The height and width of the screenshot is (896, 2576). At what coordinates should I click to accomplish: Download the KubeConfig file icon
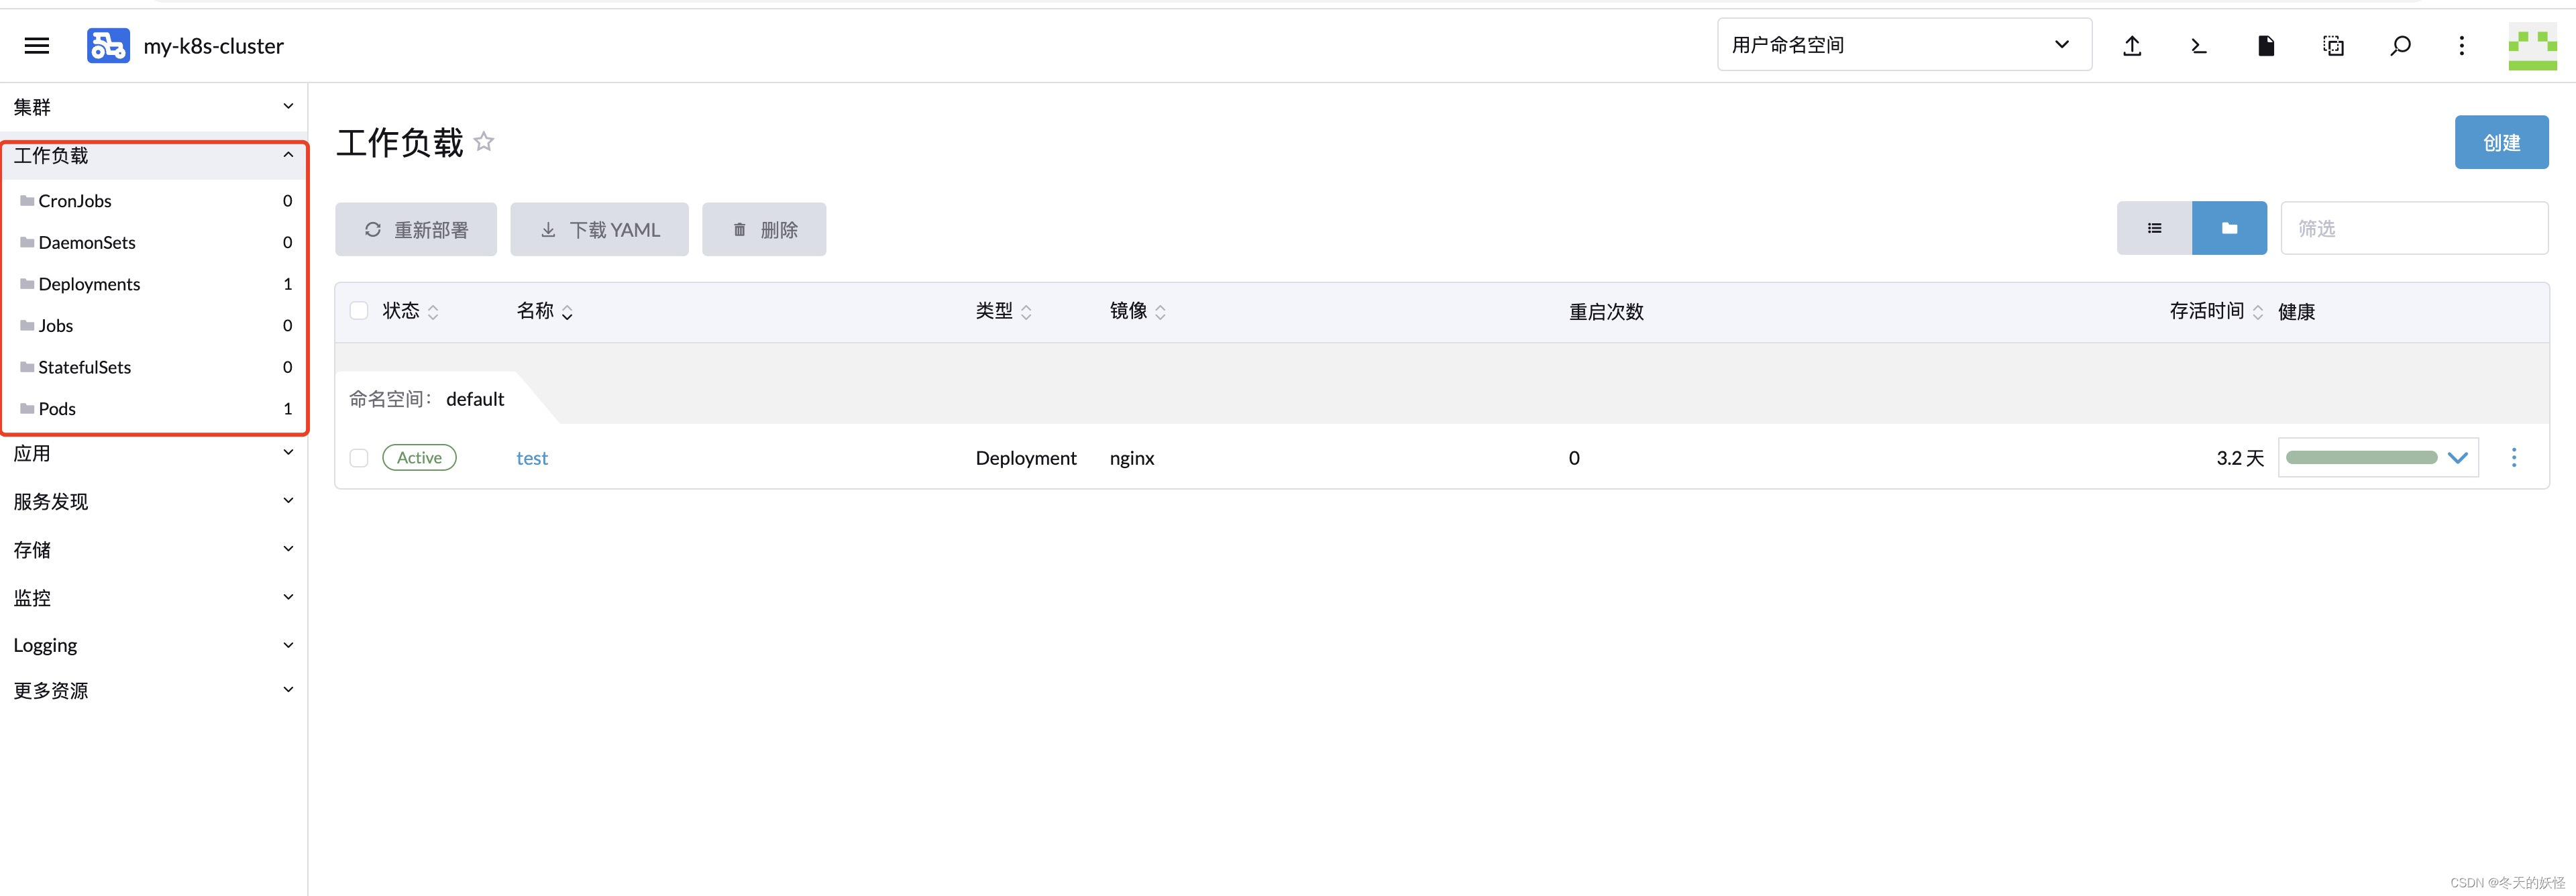click(2266, 45)
